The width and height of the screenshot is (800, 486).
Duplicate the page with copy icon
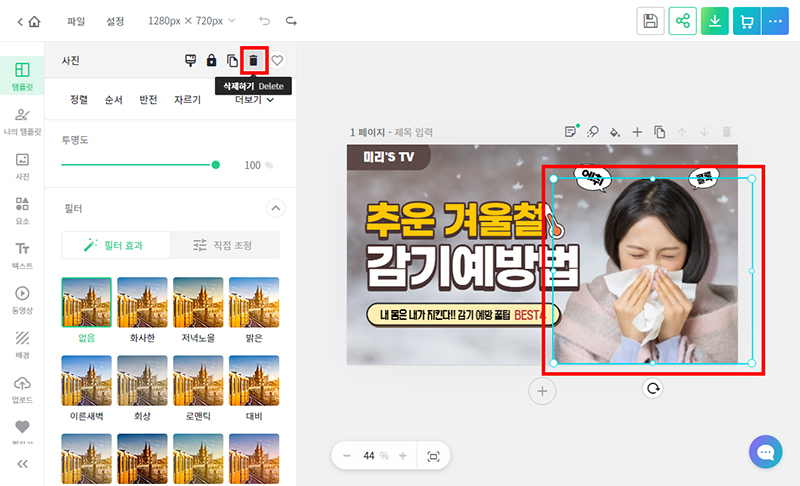[x=660, y=132]
